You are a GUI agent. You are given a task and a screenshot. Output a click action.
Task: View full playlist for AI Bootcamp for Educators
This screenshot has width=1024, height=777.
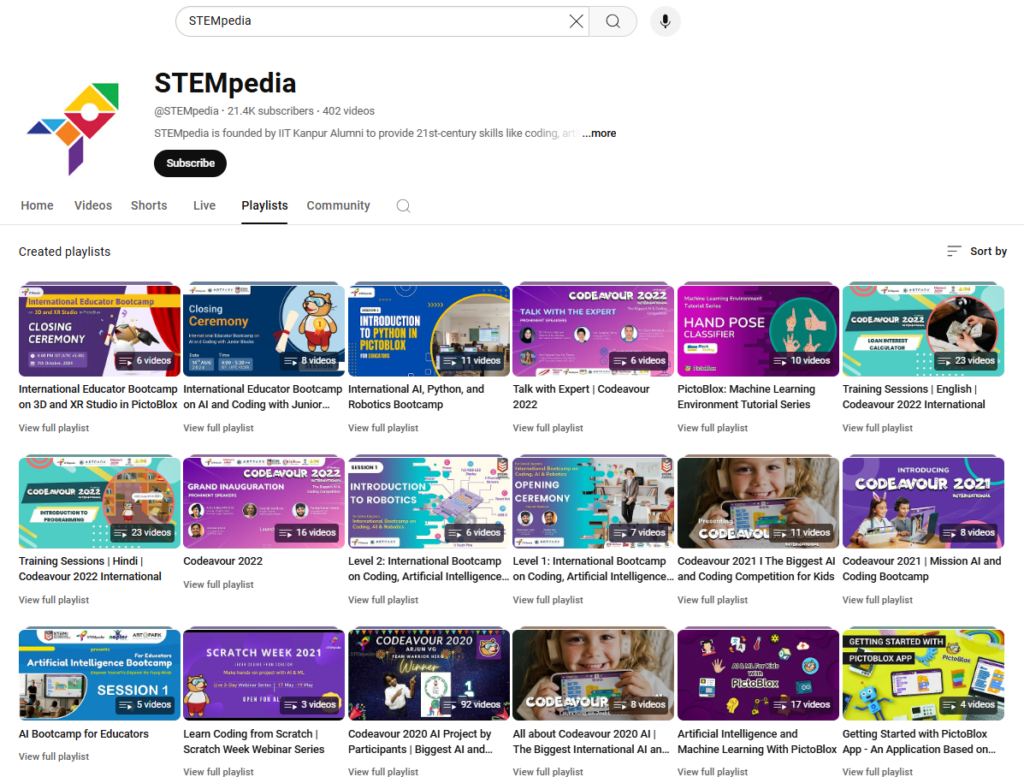pos(54,757)
